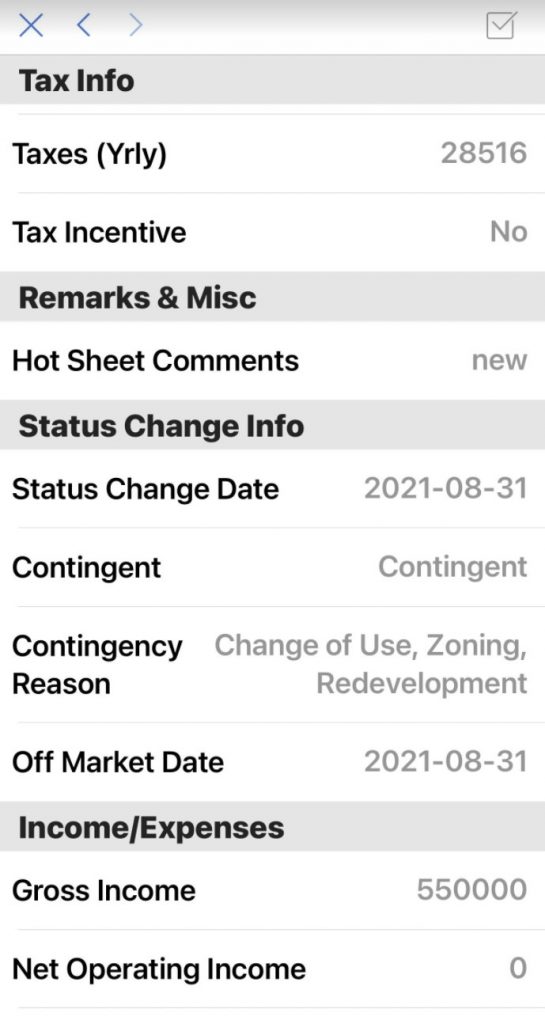Tap the Contingency Reason row
Screen dimensions: 545x1024
pyautogui.click(x=272, y=664)
